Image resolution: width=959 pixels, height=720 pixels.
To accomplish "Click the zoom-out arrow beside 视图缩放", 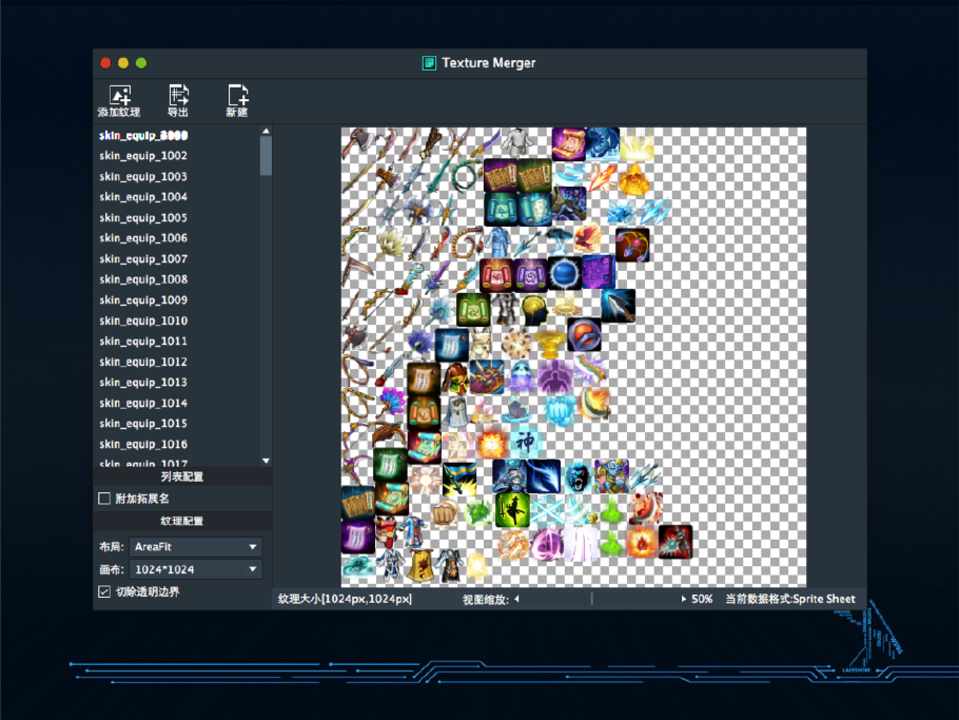I will 517,599.
